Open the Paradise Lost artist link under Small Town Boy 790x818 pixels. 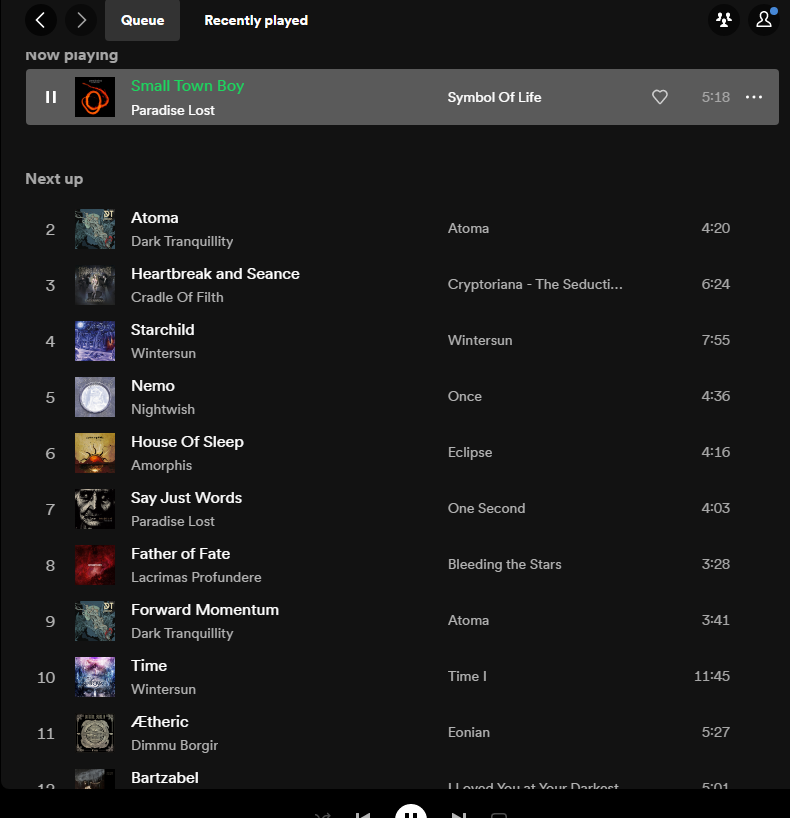point(173,110)
